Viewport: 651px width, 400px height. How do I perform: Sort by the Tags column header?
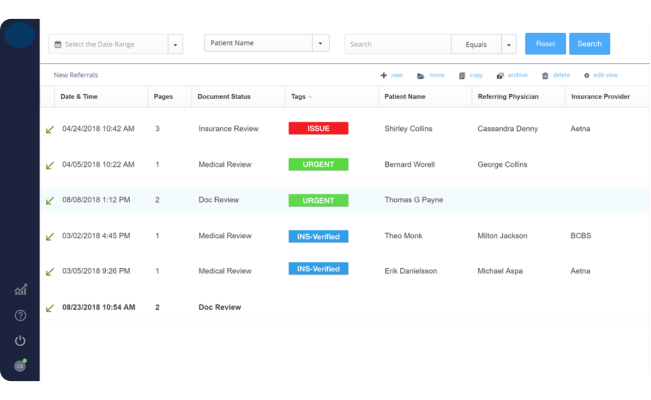tap(301, 97)
